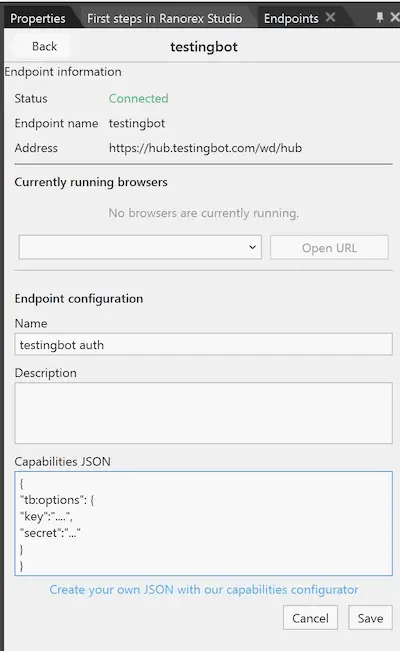Go Back to the endpoints list
The width and height of the screenshot is (400, 651).
44,46
